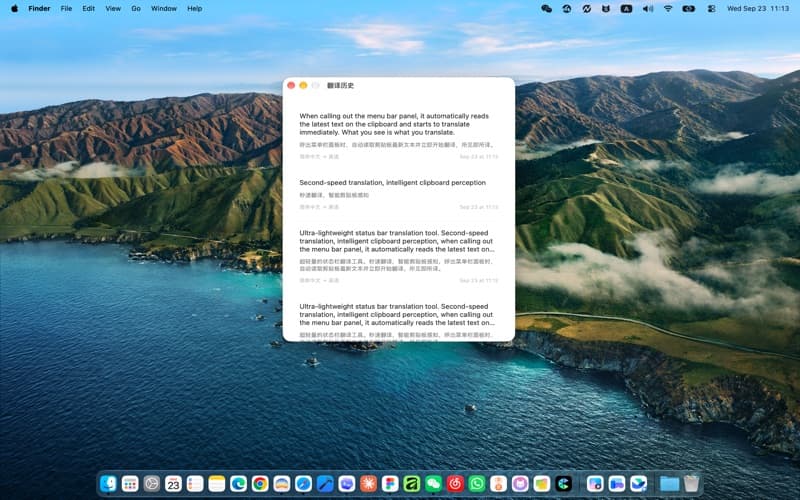Click the date and time Wed Sep 23 11:13
Image resolution: width=800 pixels, height=500 pixels.
758,8
